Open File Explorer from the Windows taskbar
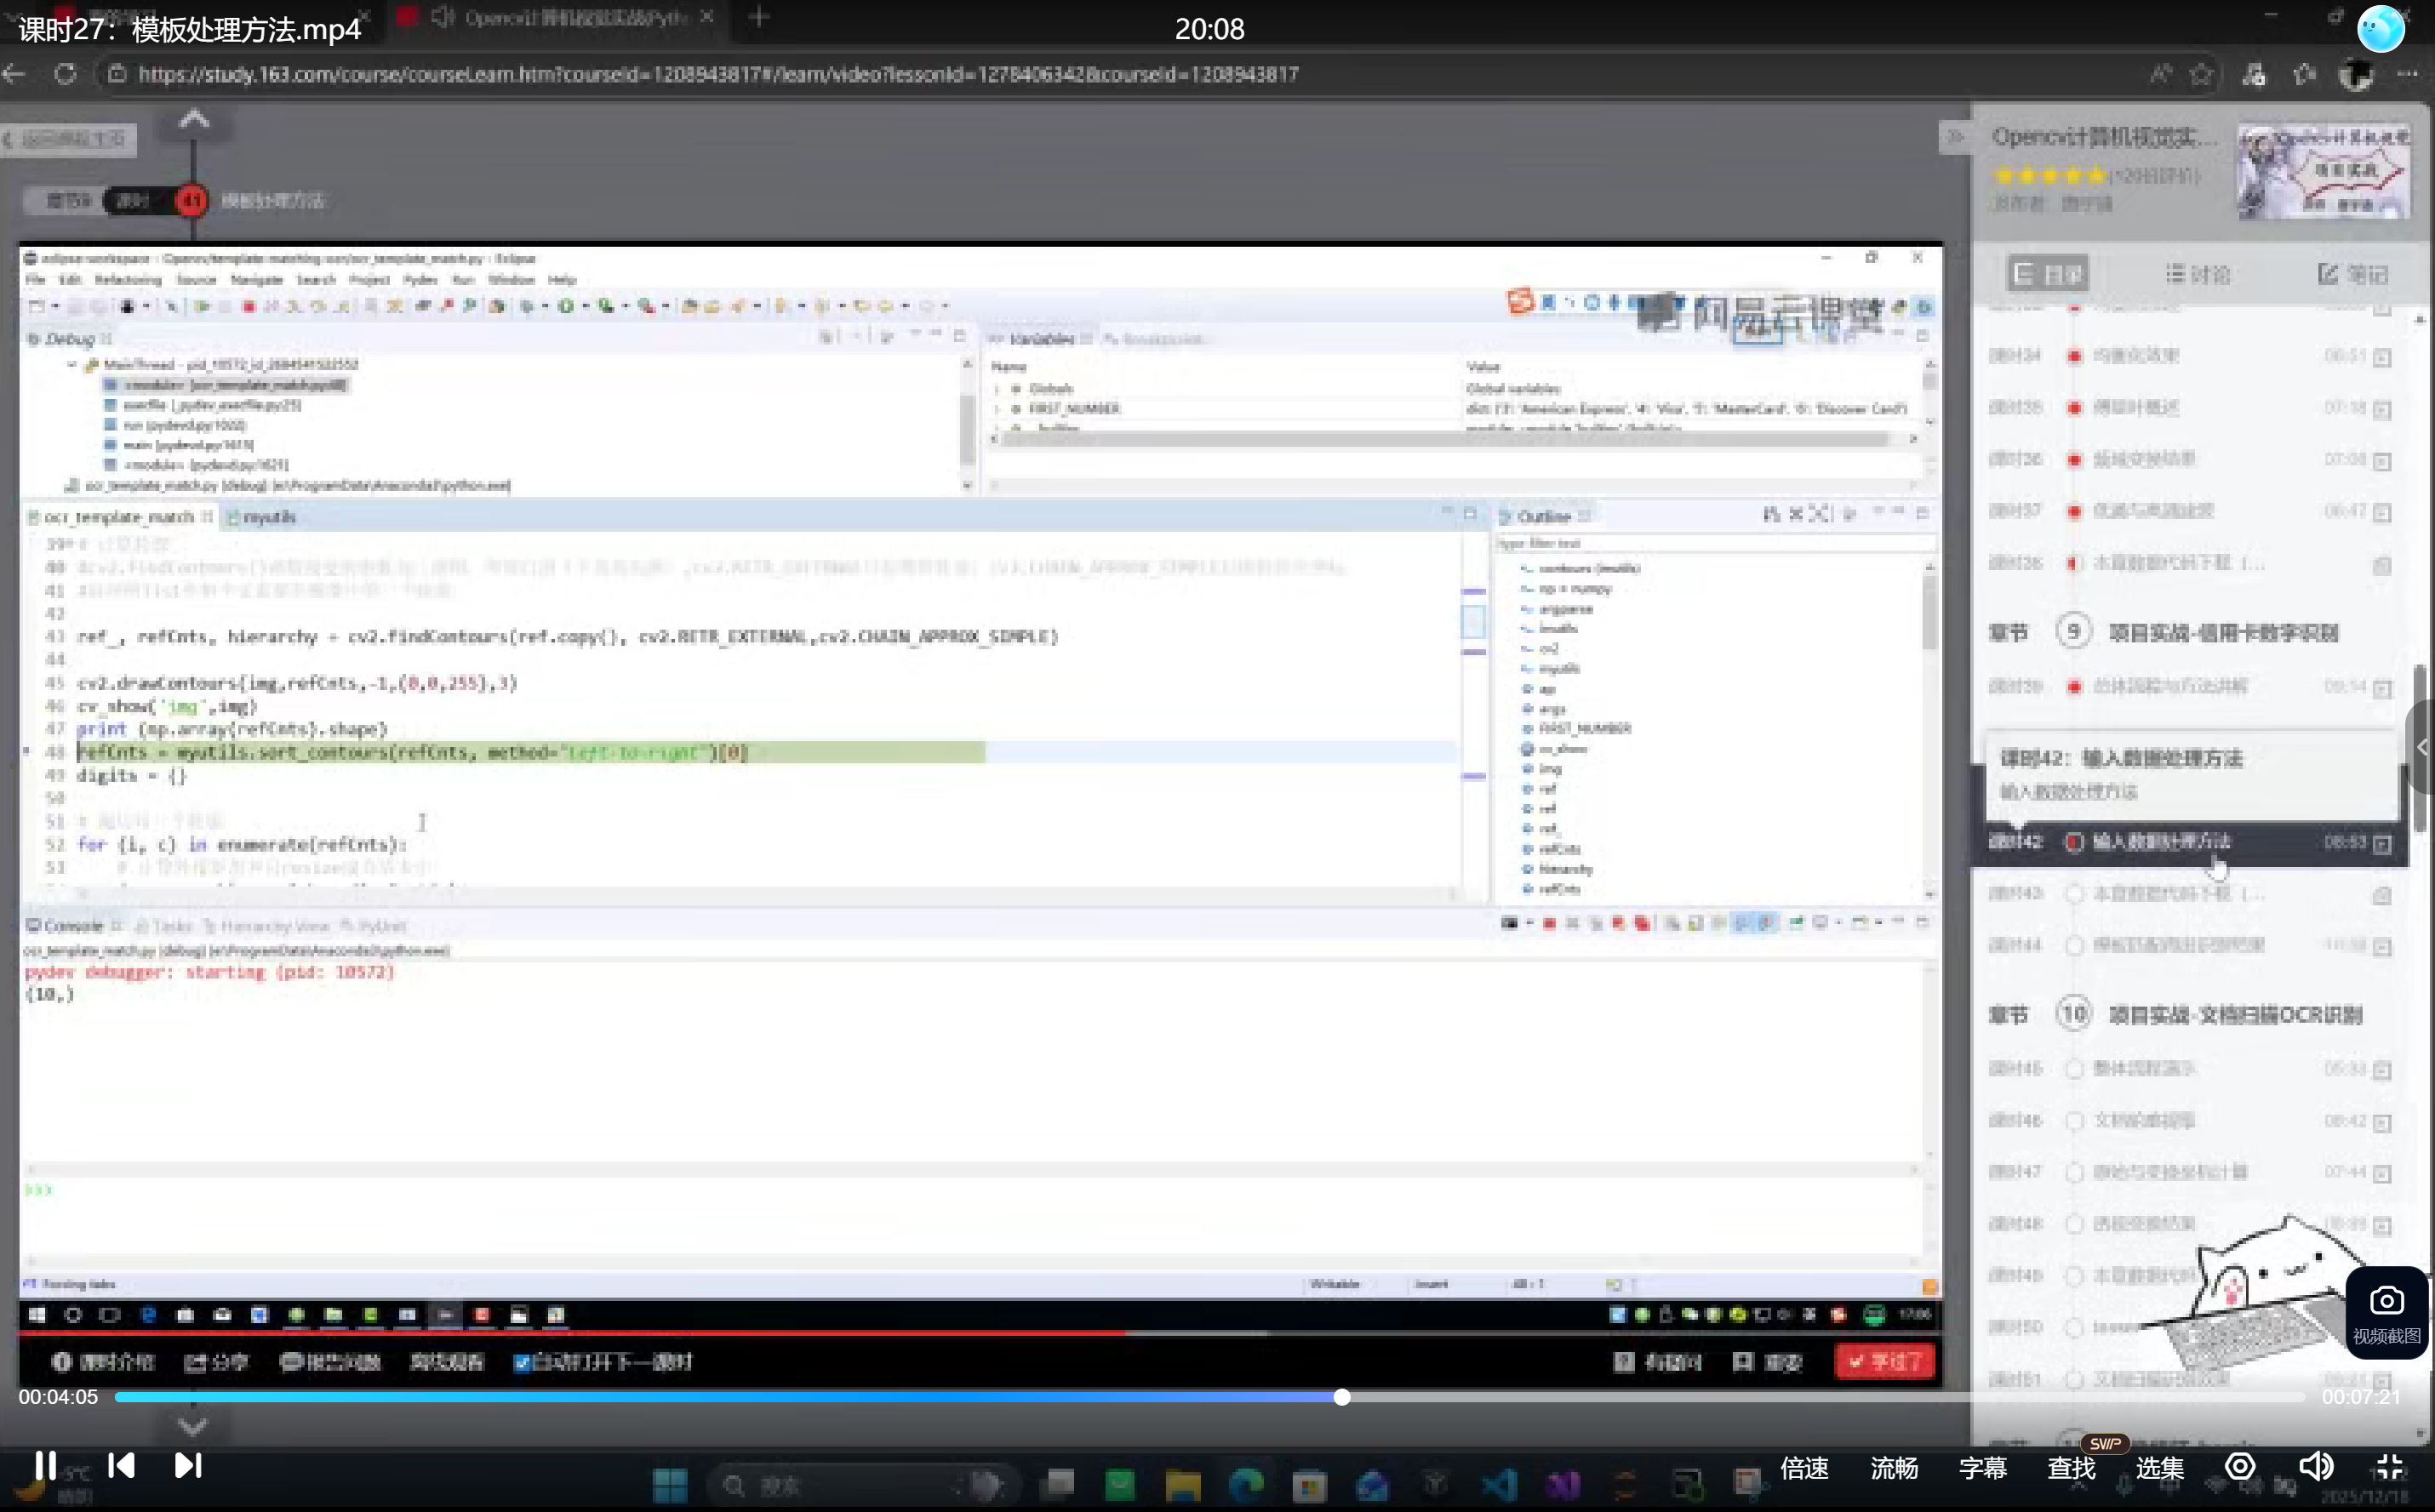2435x1512 pixels. [1182, 1486]
